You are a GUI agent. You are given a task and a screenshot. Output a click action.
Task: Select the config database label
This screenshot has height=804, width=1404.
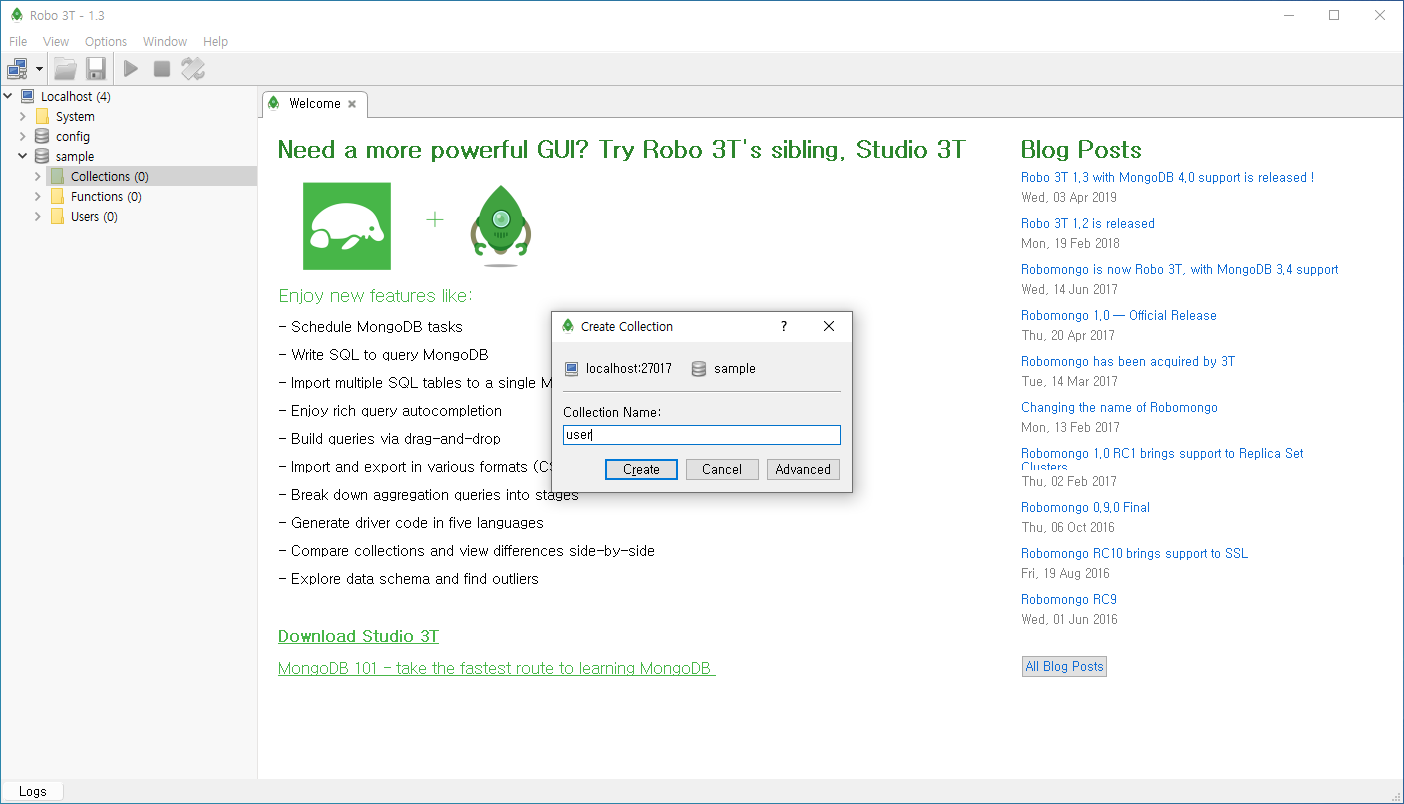pyautogui.click(x=73, y=136)
